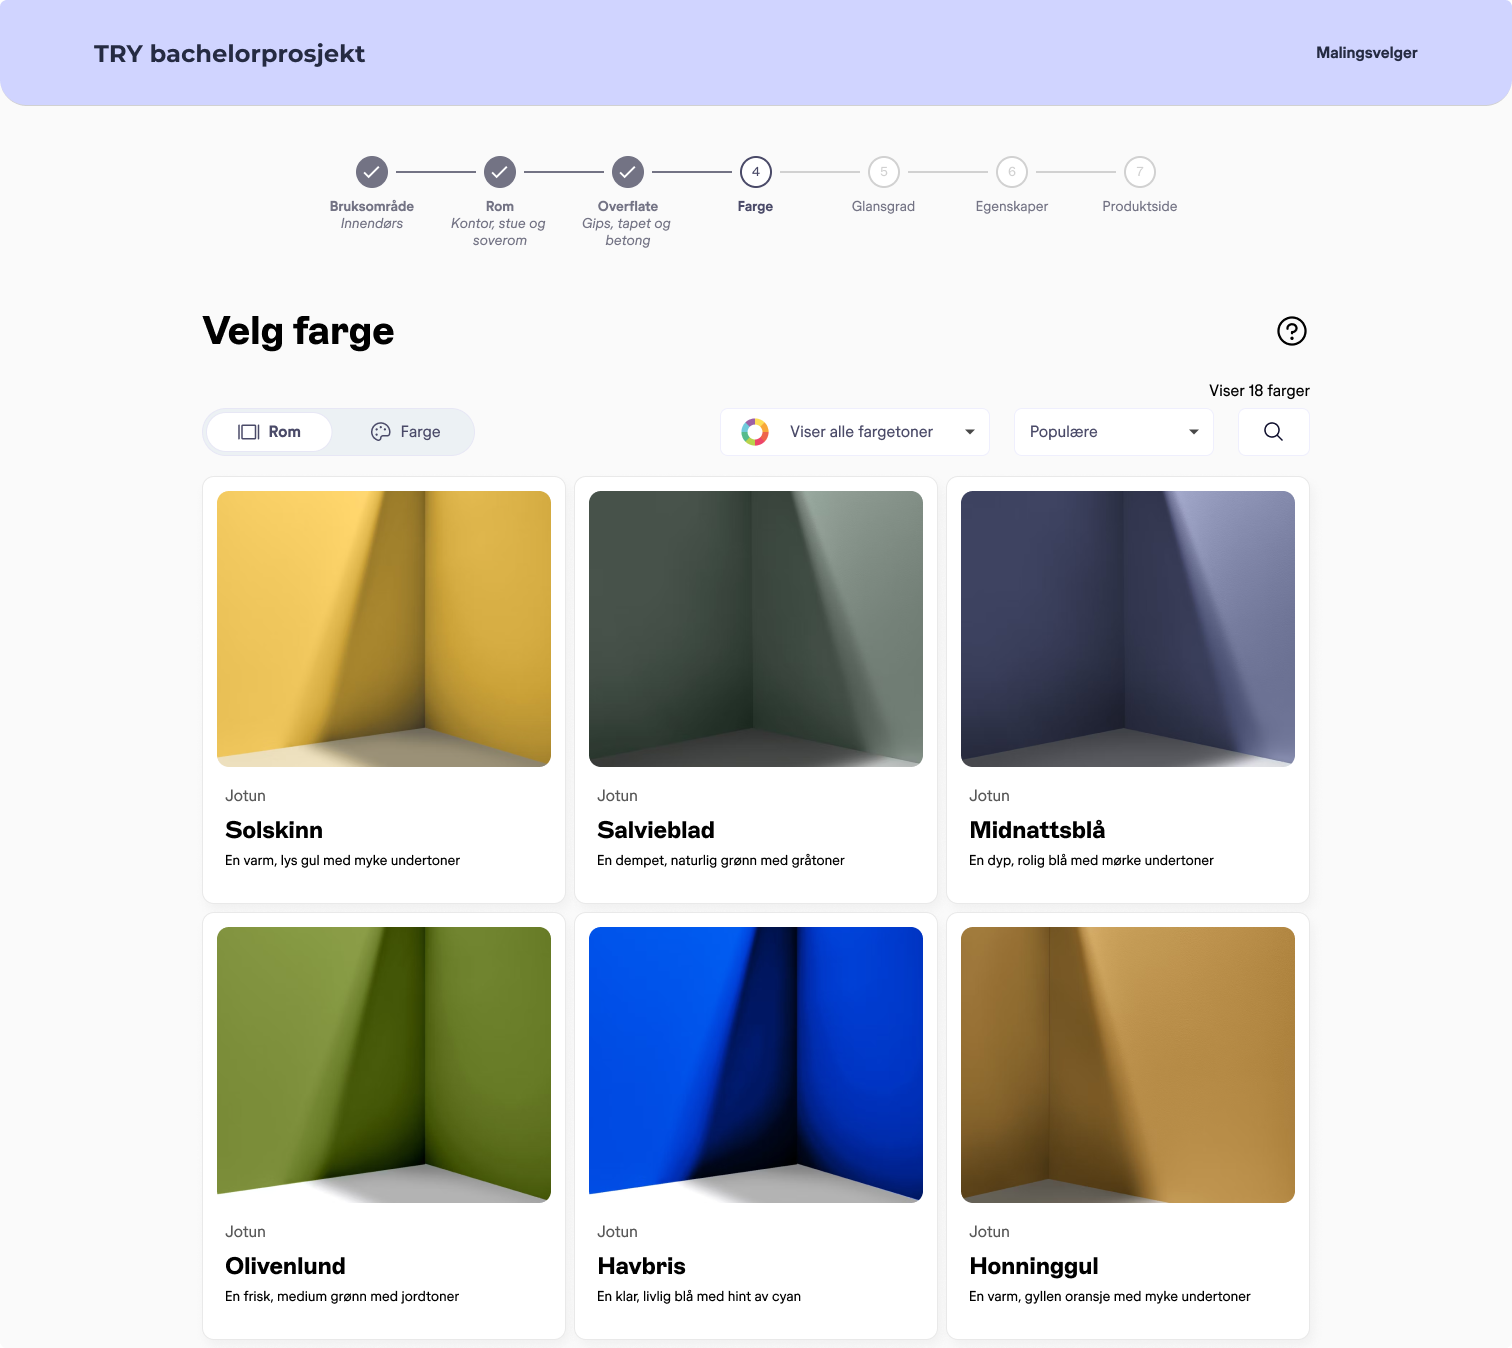Viewport: 1512px width, 1348px height.
Task: Click the completed Bruksområde step checkmark
Action: (371, 172)
